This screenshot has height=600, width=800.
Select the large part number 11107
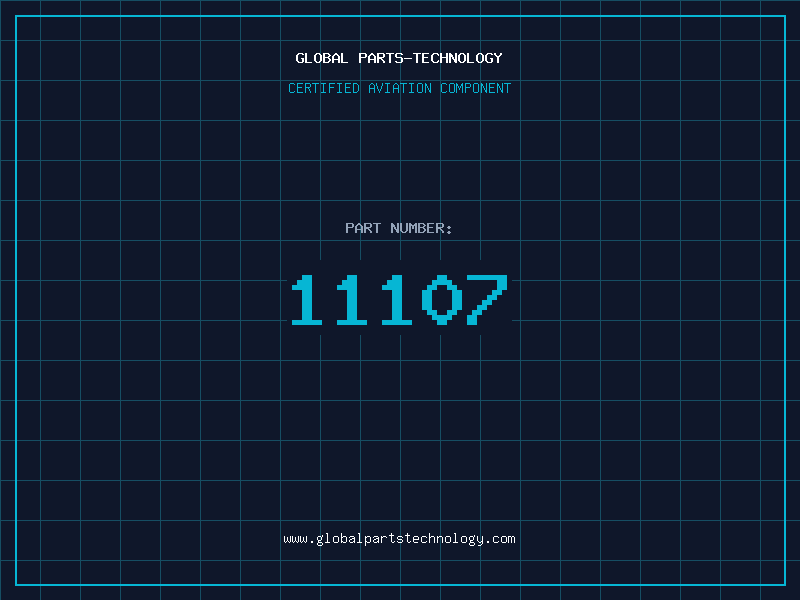[399, 300]
